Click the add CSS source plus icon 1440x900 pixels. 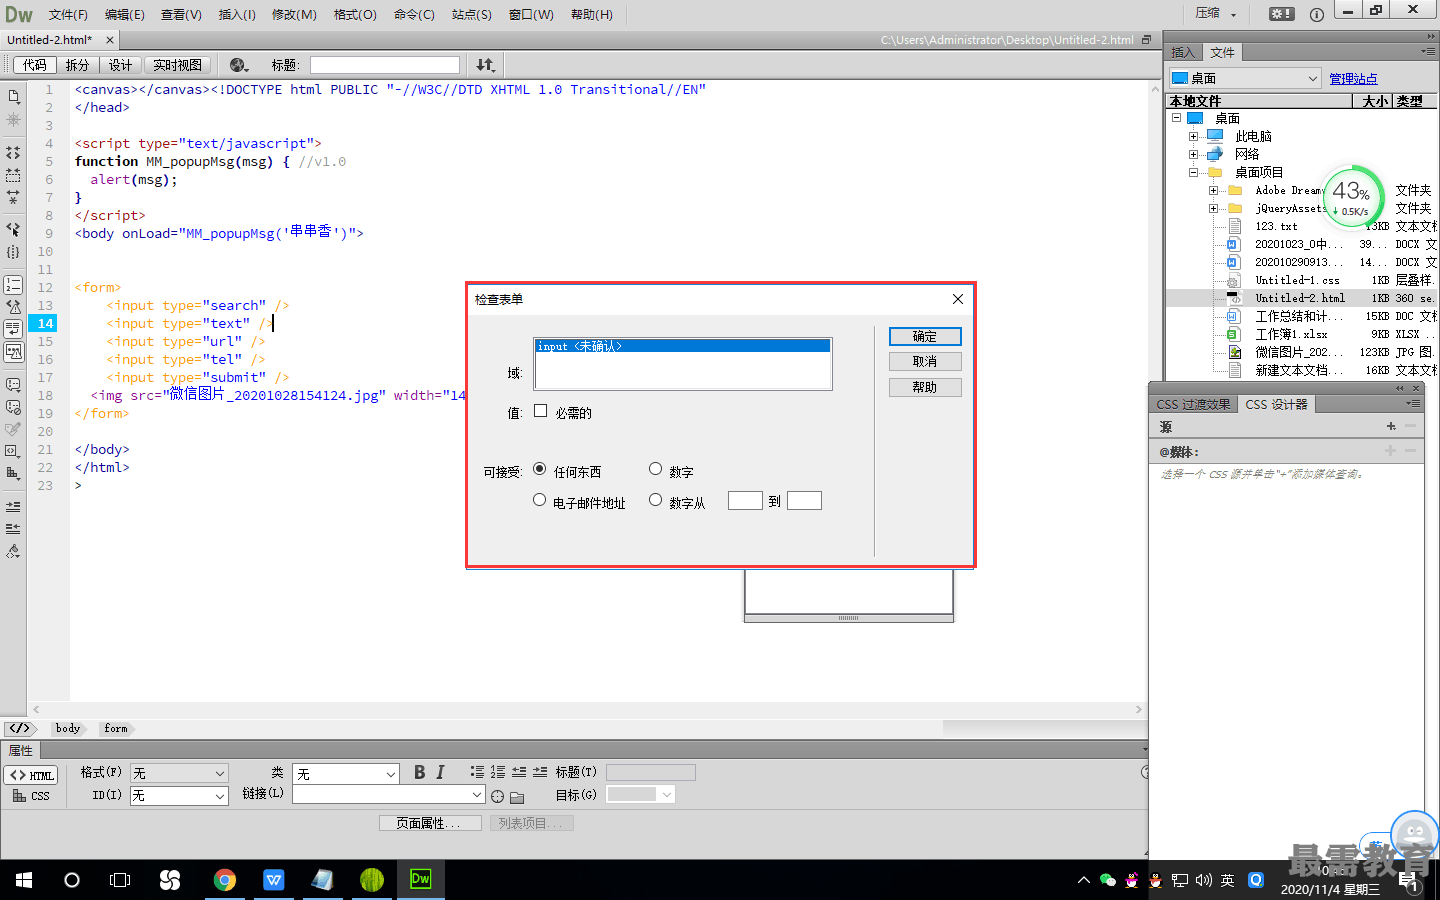(1391, 426)
